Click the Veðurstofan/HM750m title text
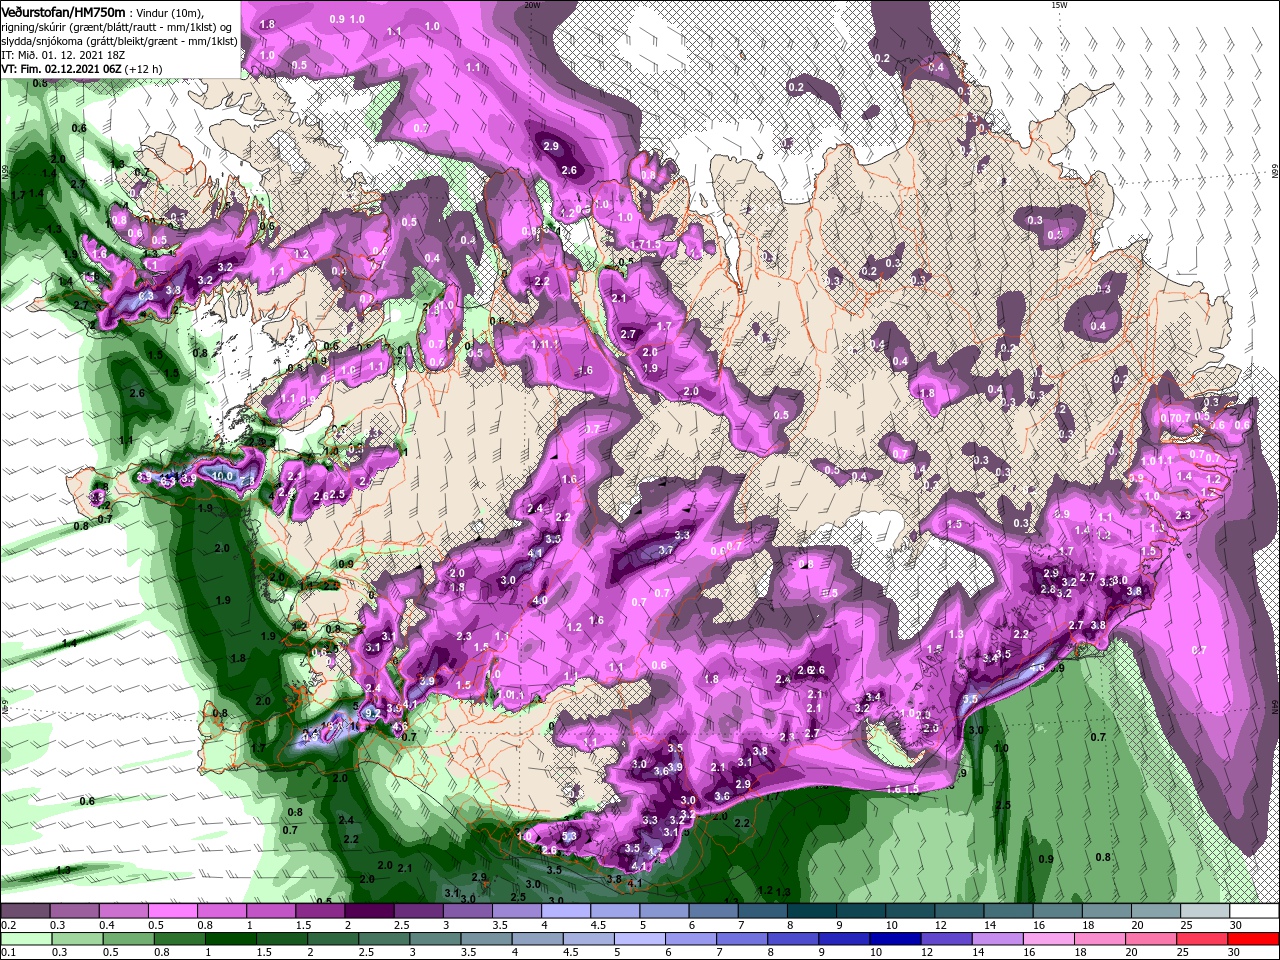Image resolution: width=1280 pixels, height=960 pixels. click(x=63, y=11)
